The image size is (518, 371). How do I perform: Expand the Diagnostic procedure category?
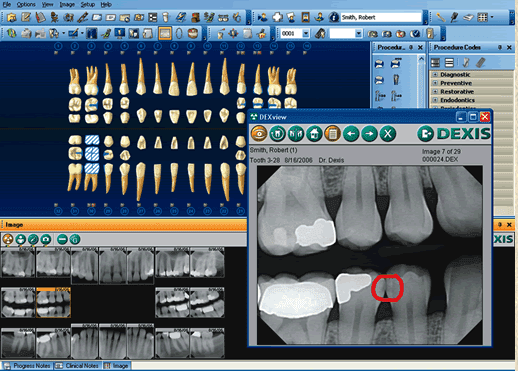click(x=435, y=74)
